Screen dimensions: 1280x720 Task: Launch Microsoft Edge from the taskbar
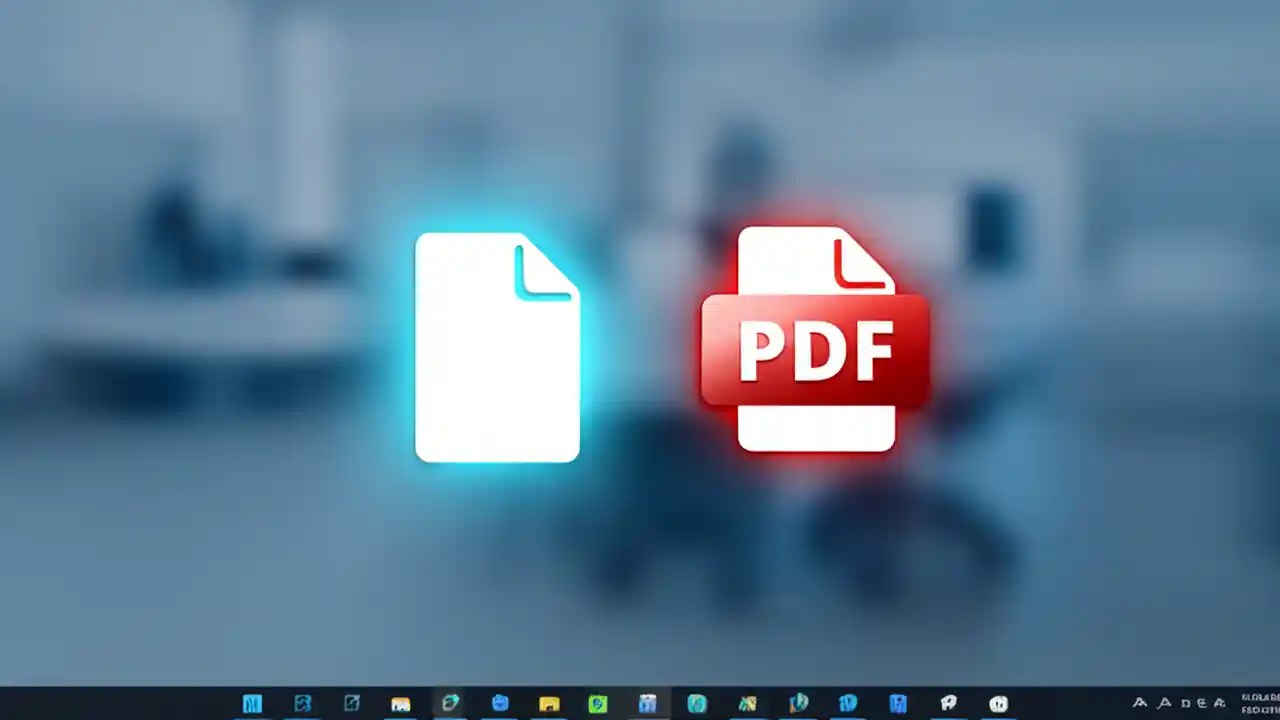(x=449, y=703)
